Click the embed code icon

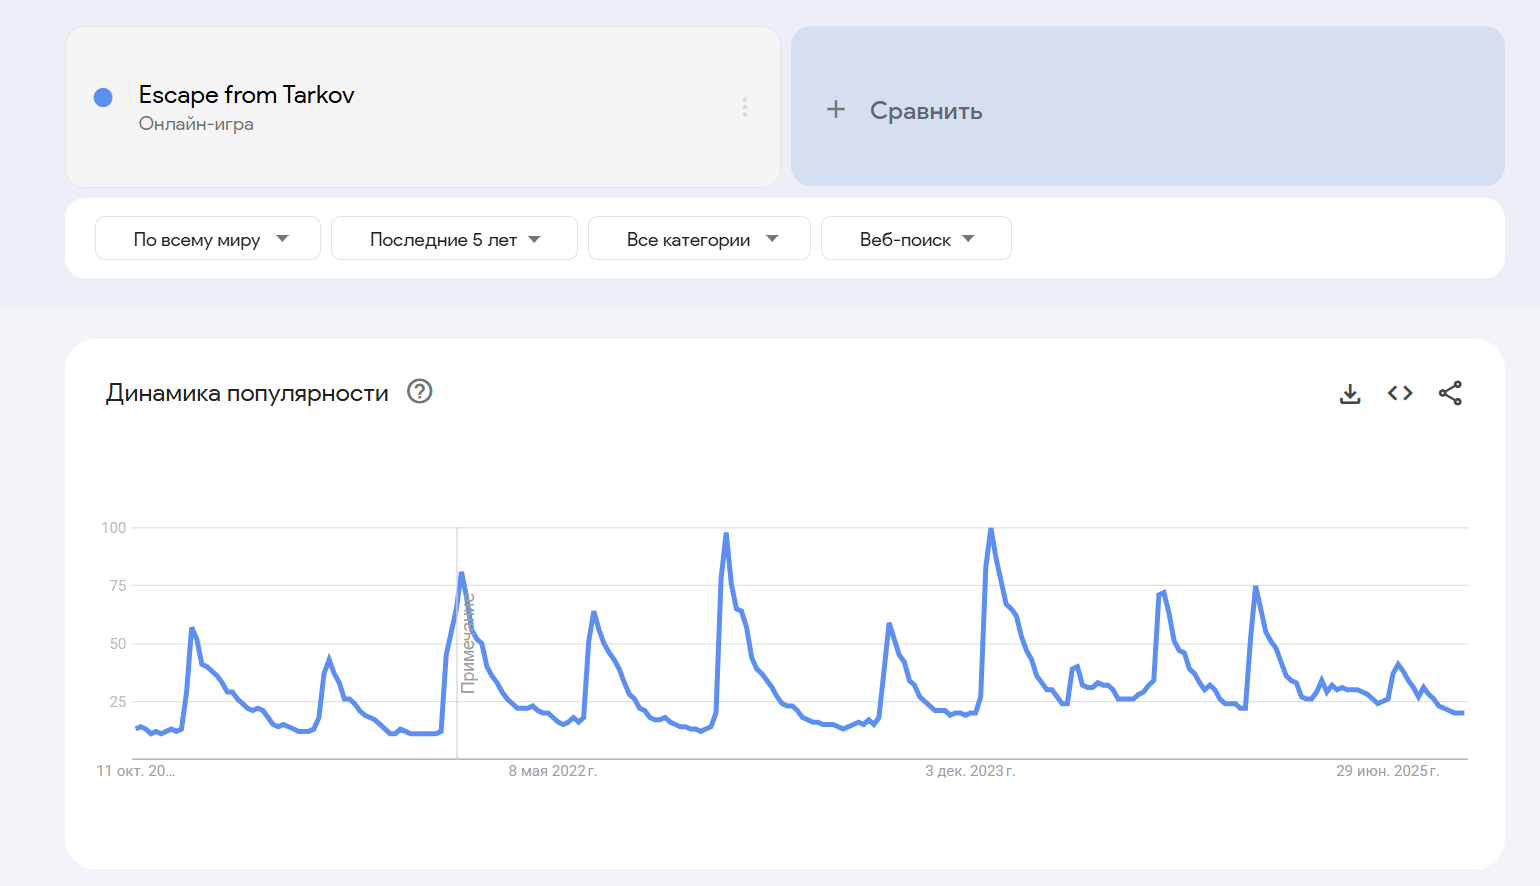point(1400,393)
